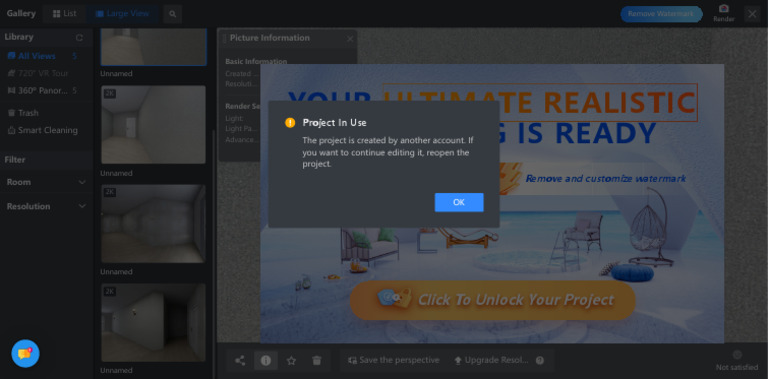Refresh the Library with the reload icon
The width and height of the screenshot is (768, 379).
[x=79, y=38]
